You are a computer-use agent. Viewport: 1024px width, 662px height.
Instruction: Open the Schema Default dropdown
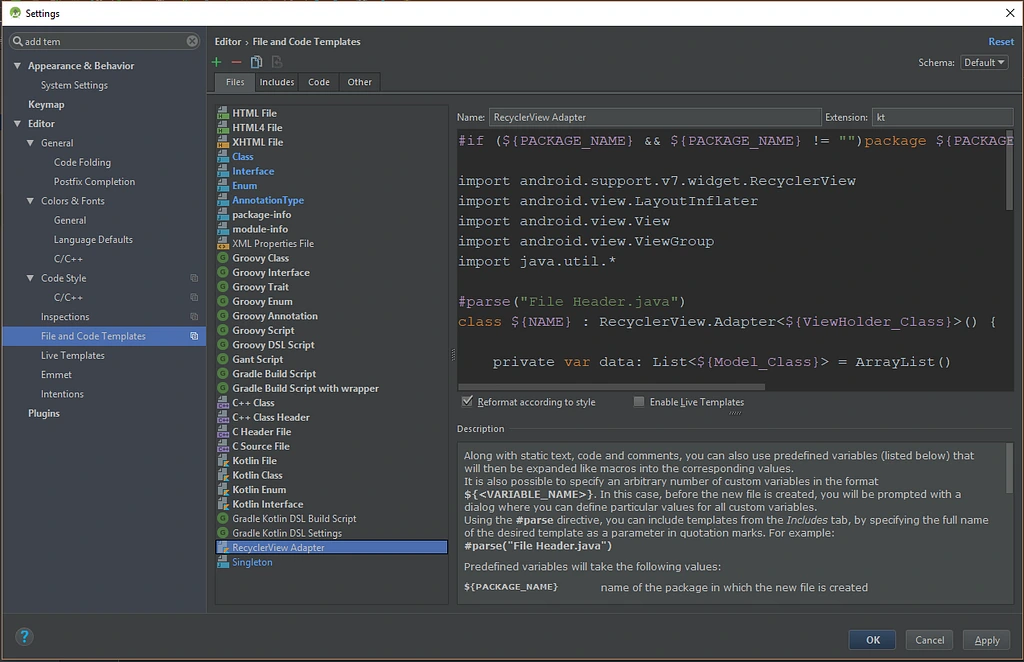pos(984,63)
